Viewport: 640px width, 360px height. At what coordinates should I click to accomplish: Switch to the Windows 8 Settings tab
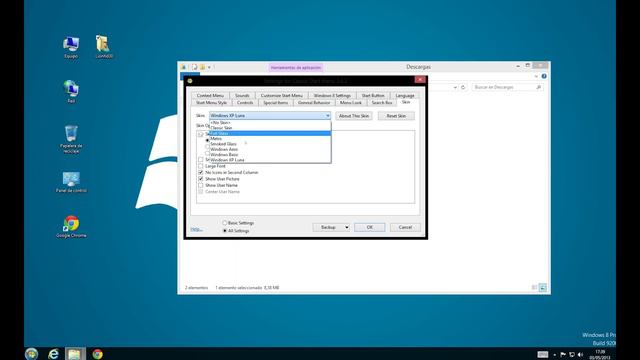click(332, 95)
